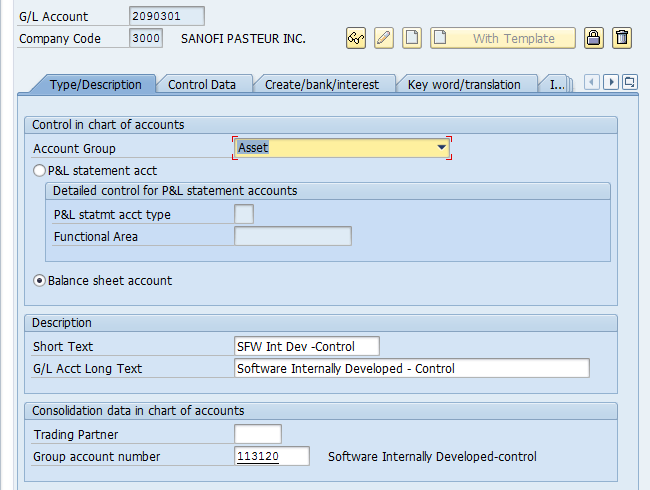
Task: Open the Account Group dropdown
Action: coord(441,148)
